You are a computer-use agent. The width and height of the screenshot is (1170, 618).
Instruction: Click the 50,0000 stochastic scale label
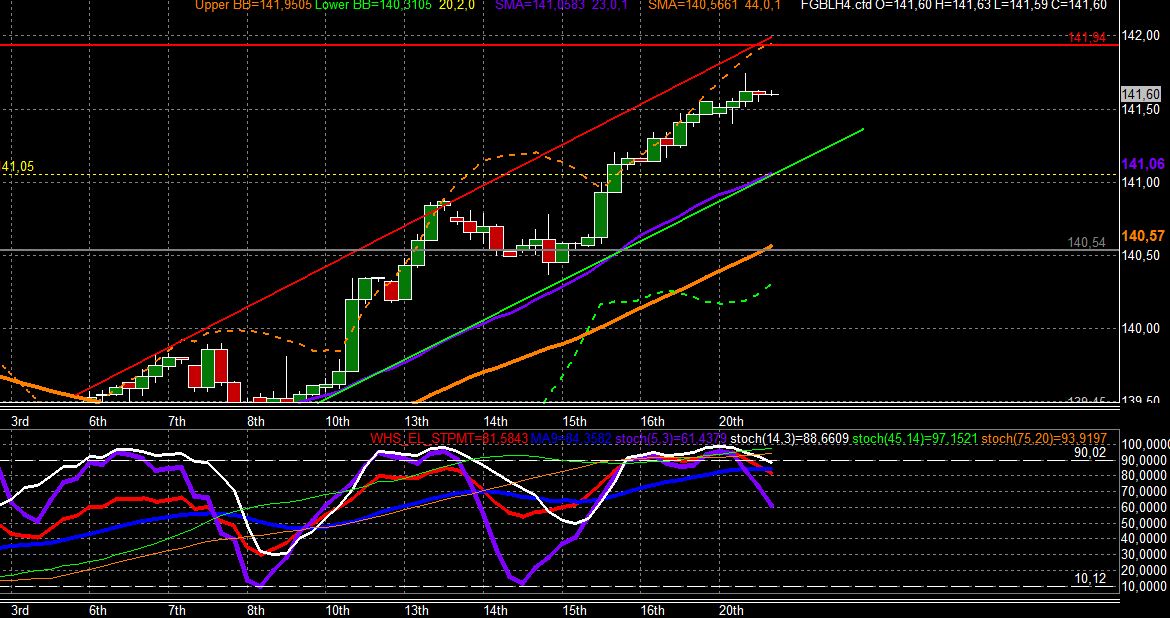(1146, 522)
